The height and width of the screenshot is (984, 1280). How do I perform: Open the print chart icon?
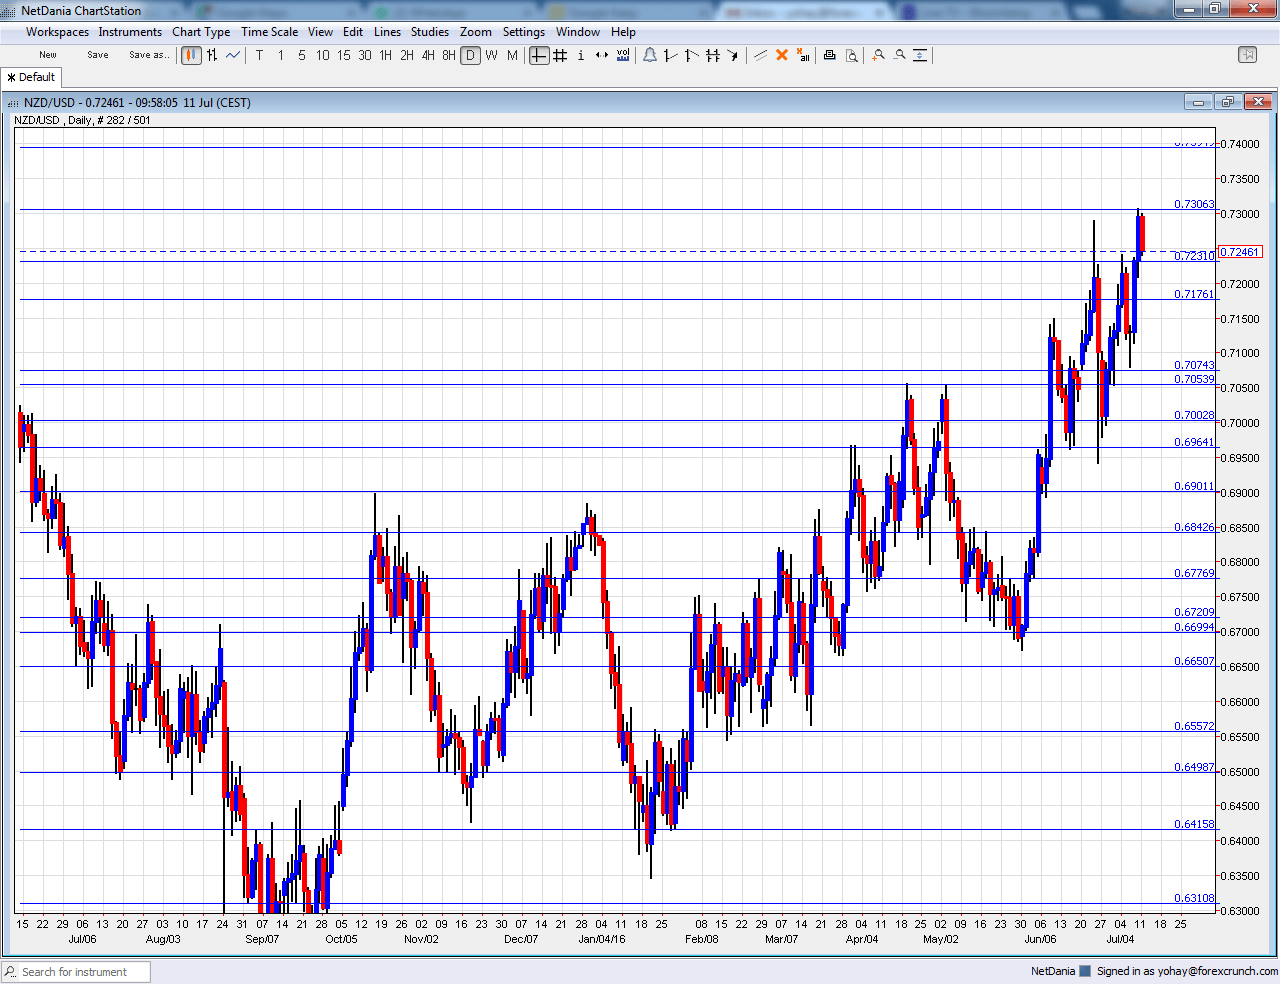click(829, 55)
